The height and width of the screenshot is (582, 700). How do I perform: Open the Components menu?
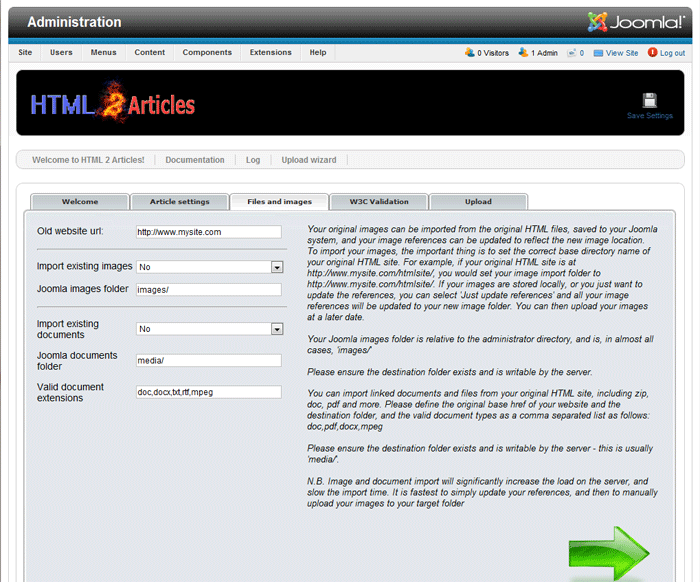pos(207,52)
